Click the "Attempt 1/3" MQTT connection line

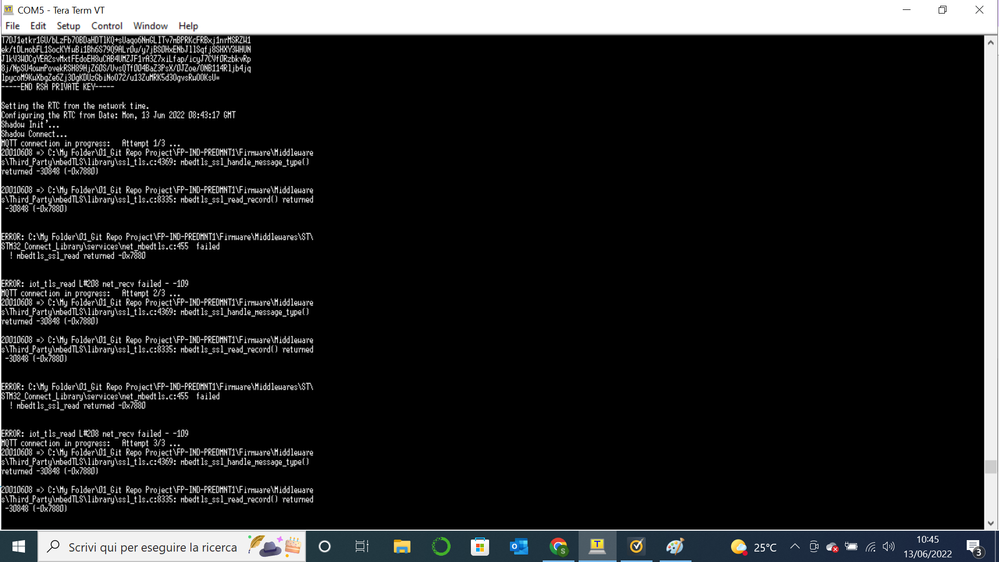90,143
